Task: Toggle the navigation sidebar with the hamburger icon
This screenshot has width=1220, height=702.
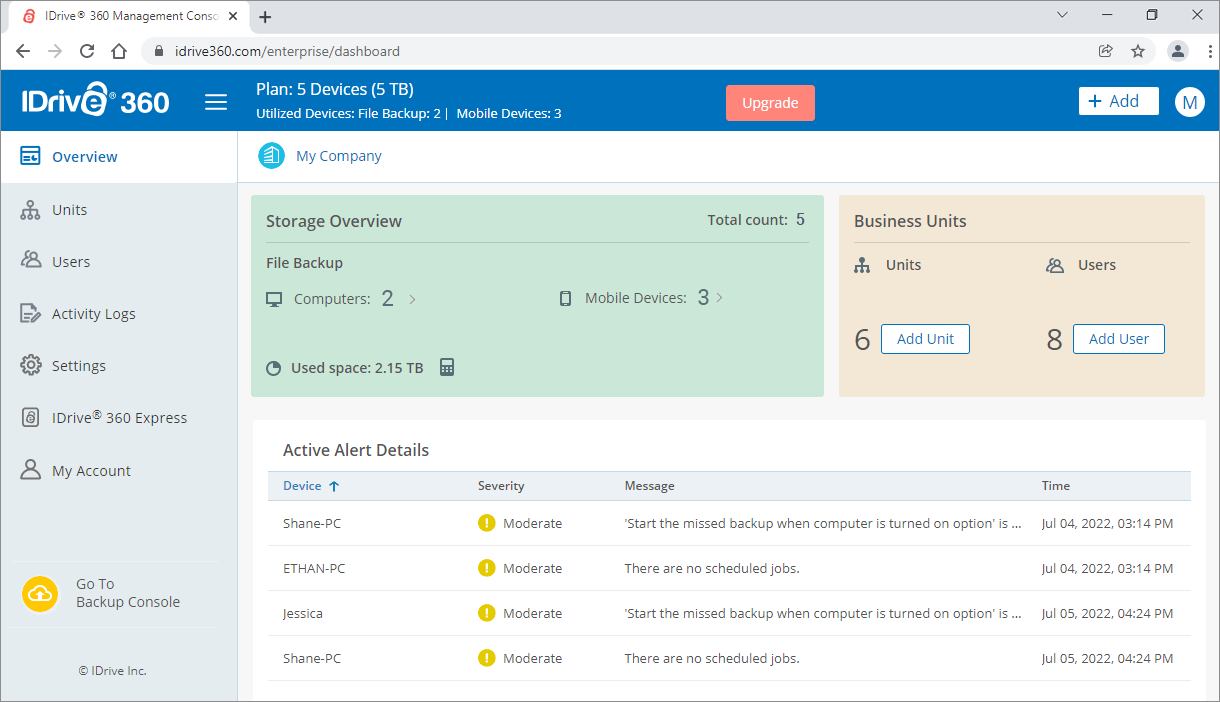Action: [216, 101]
